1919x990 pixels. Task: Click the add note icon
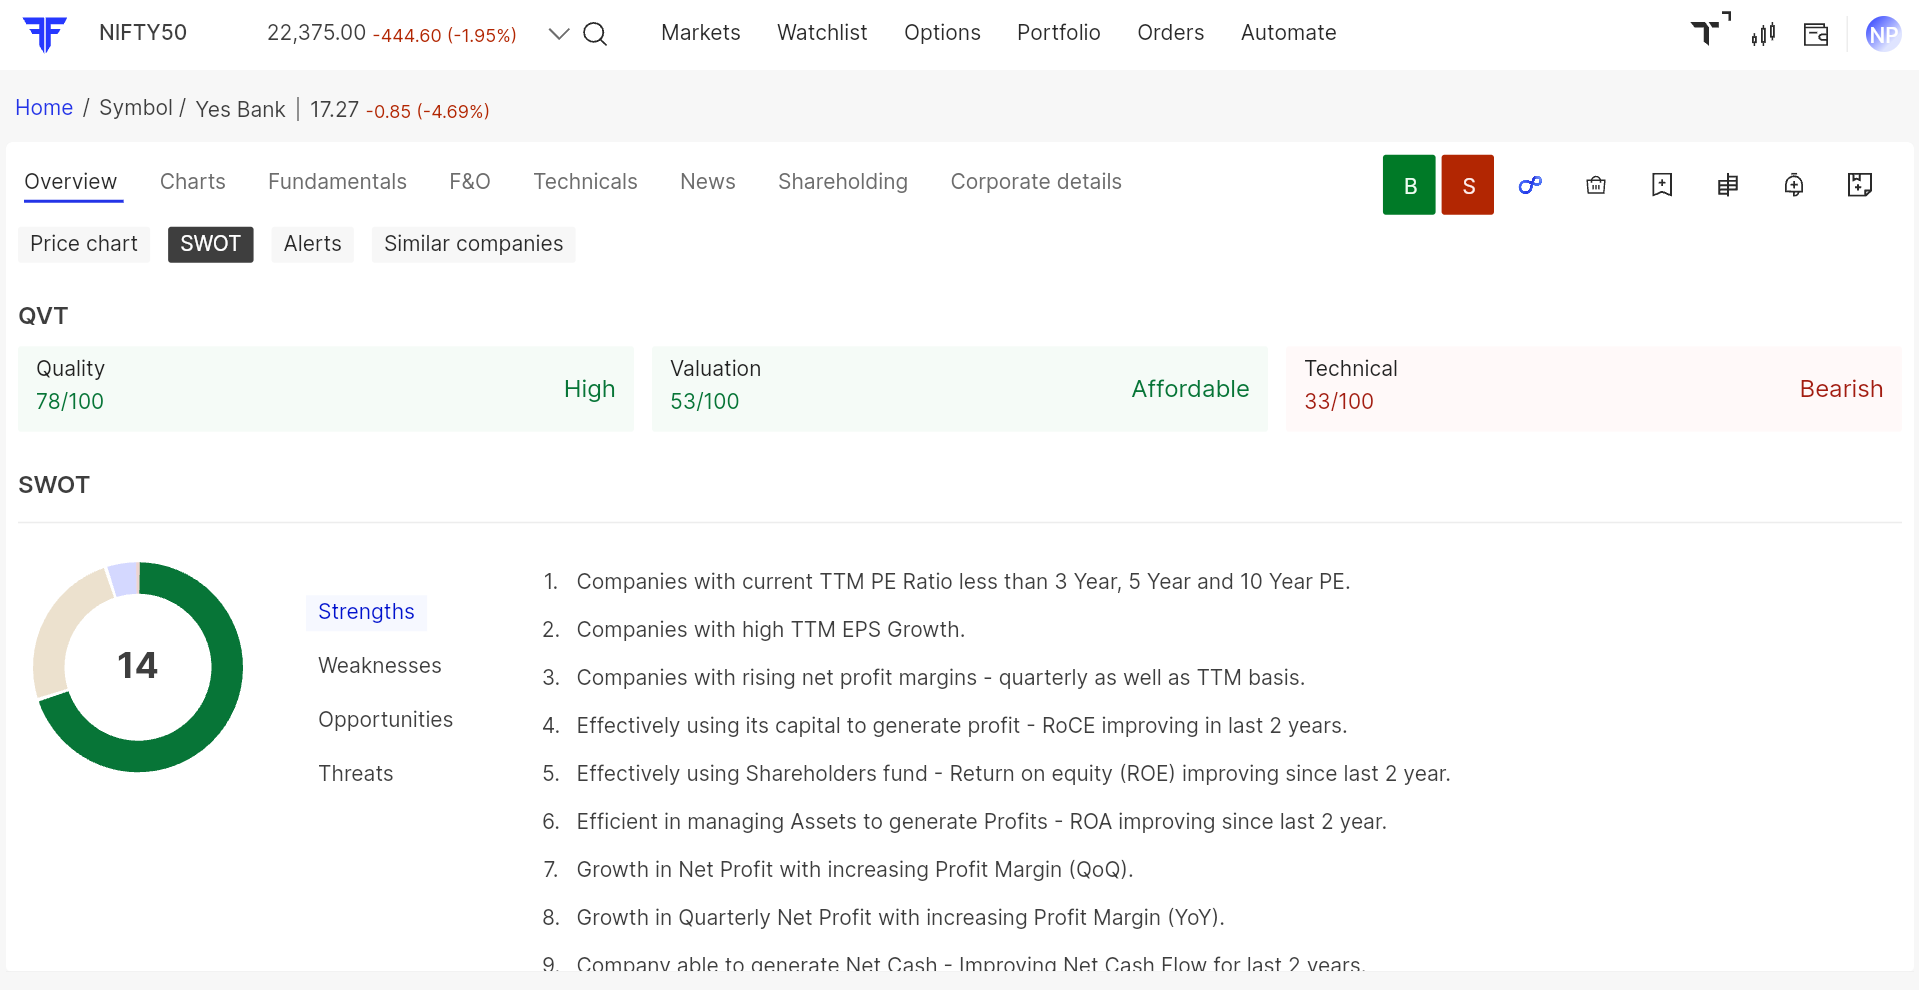[x=1860, y=185]
